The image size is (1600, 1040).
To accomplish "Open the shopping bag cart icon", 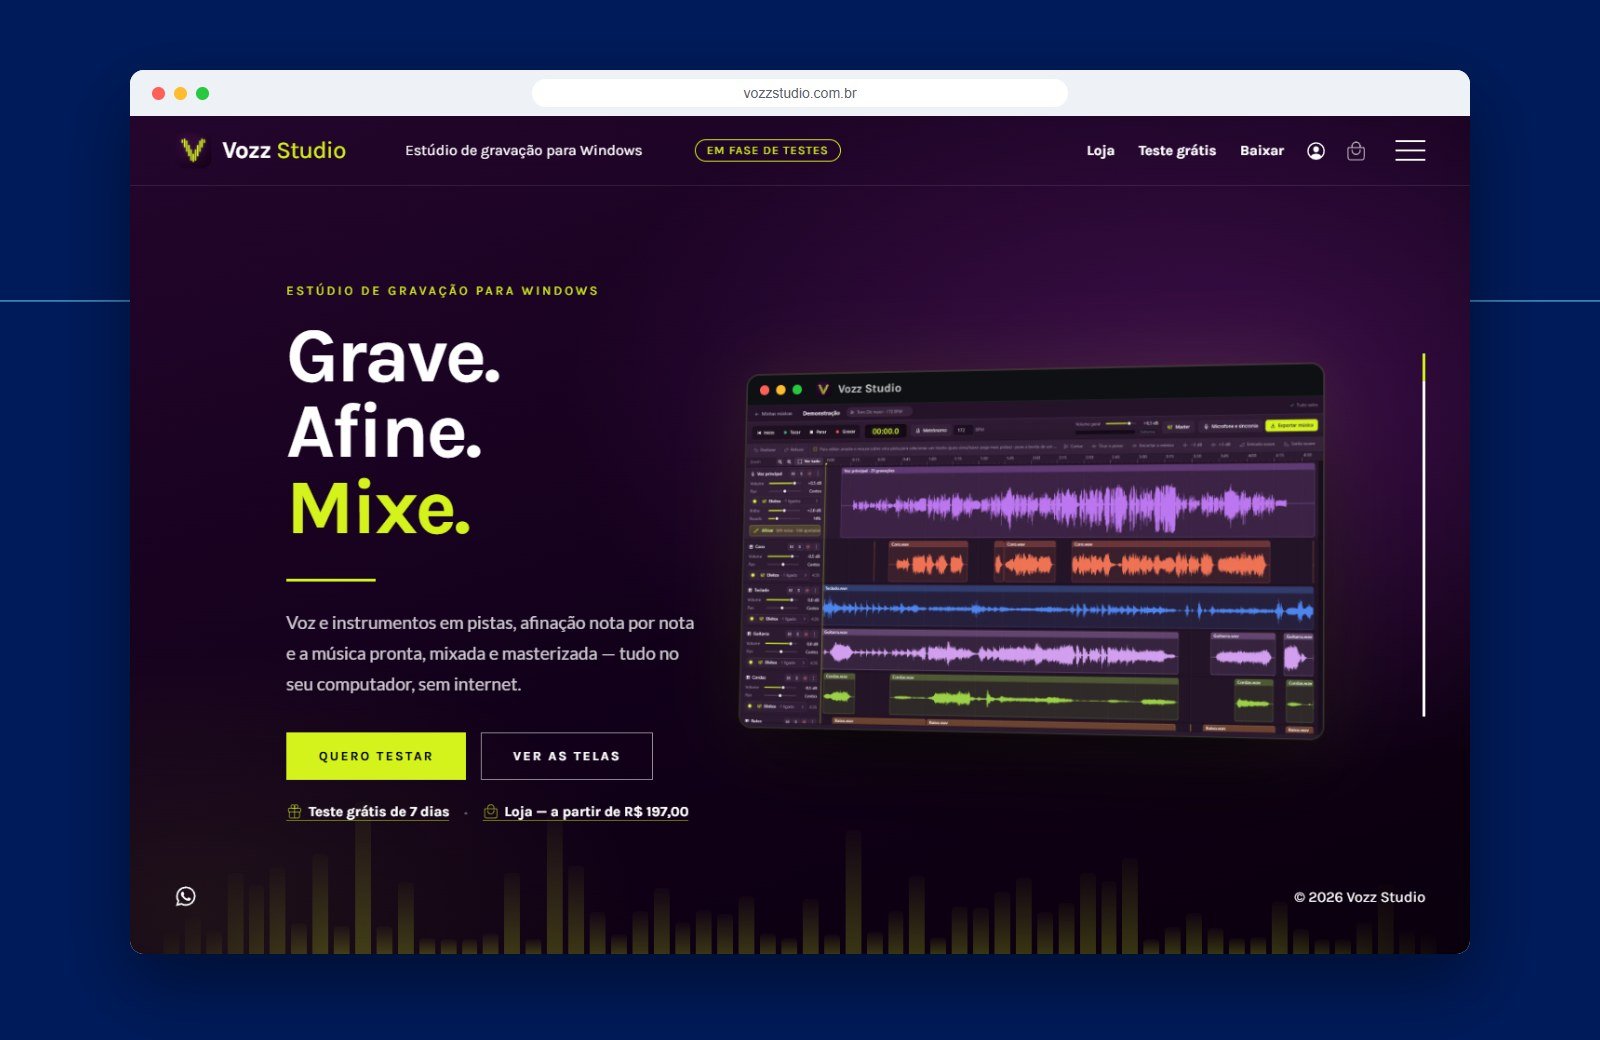I will [x=1356, y=151].
